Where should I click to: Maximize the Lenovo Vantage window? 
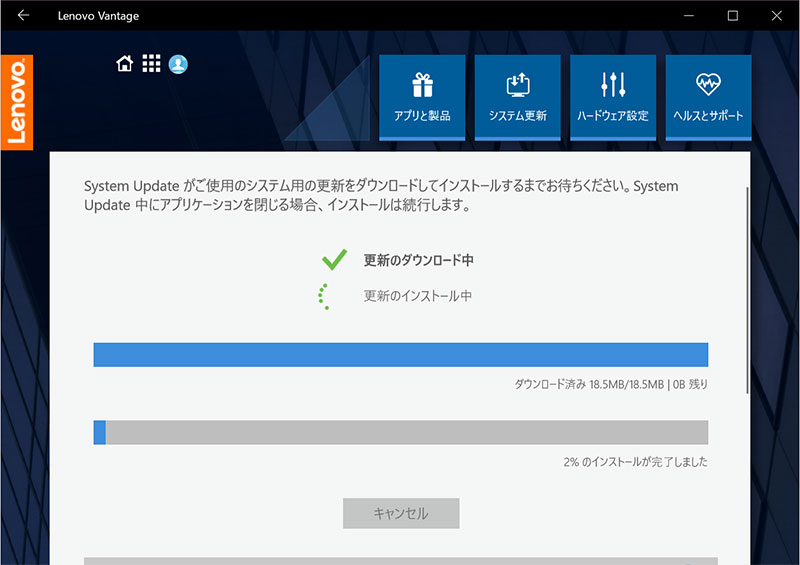tap(732, 15)
